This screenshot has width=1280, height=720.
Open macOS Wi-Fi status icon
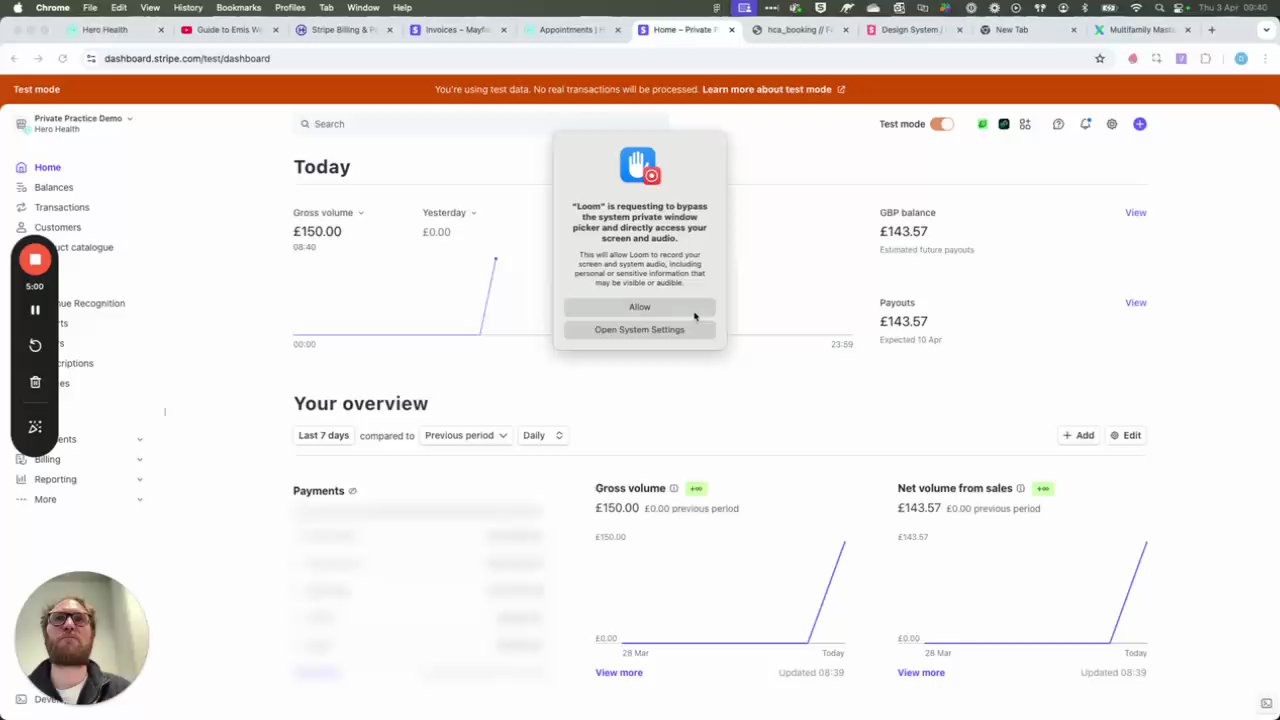pos(1136,7)
